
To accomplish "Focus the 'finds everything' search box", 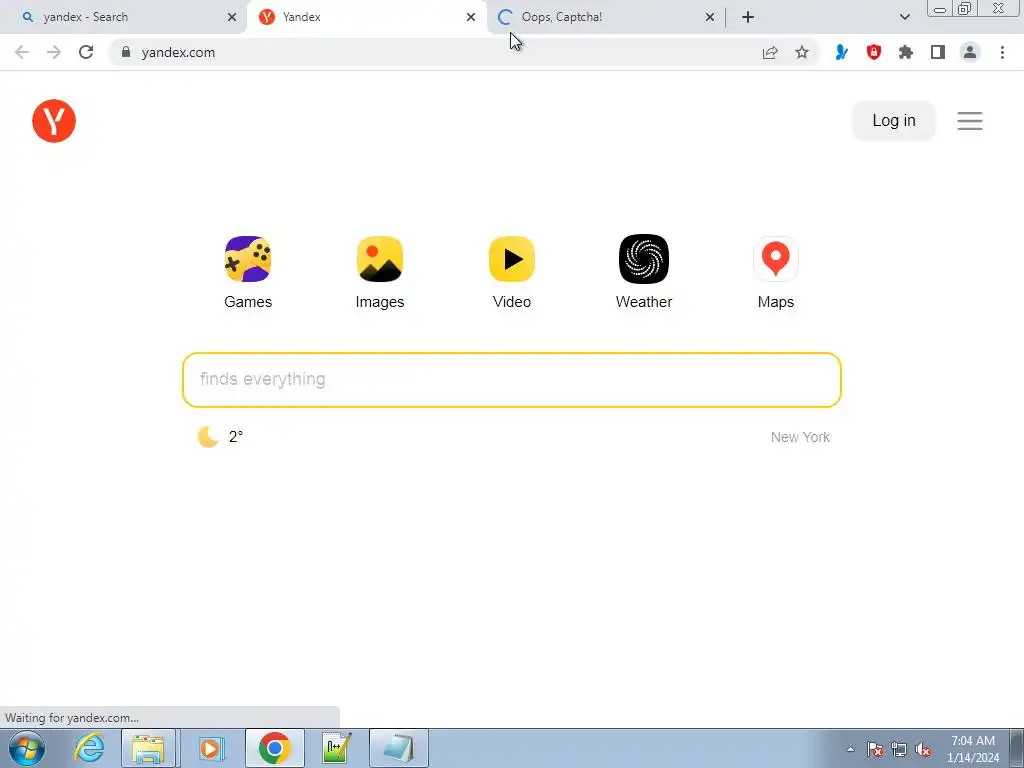I will [511, 380].
